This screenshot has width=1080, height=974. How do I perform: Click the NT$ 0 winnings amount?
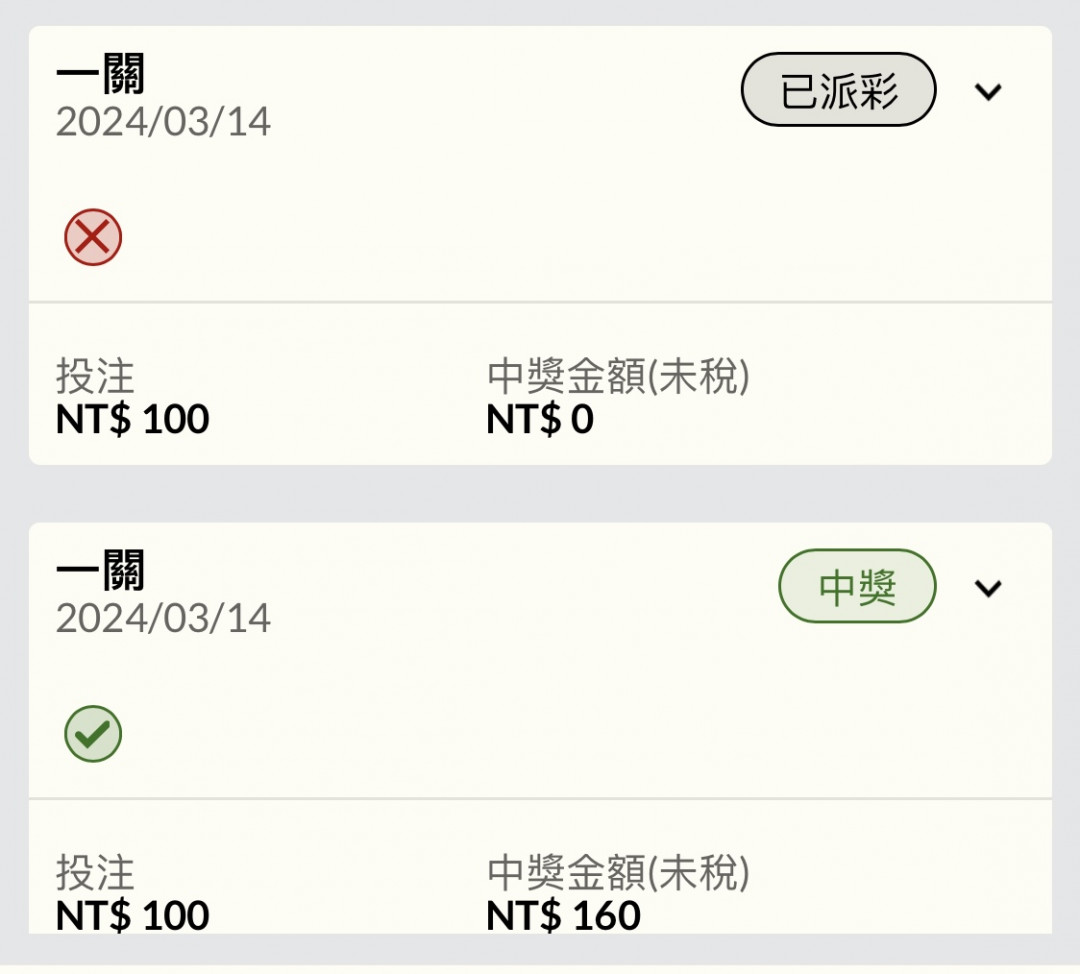540,419
